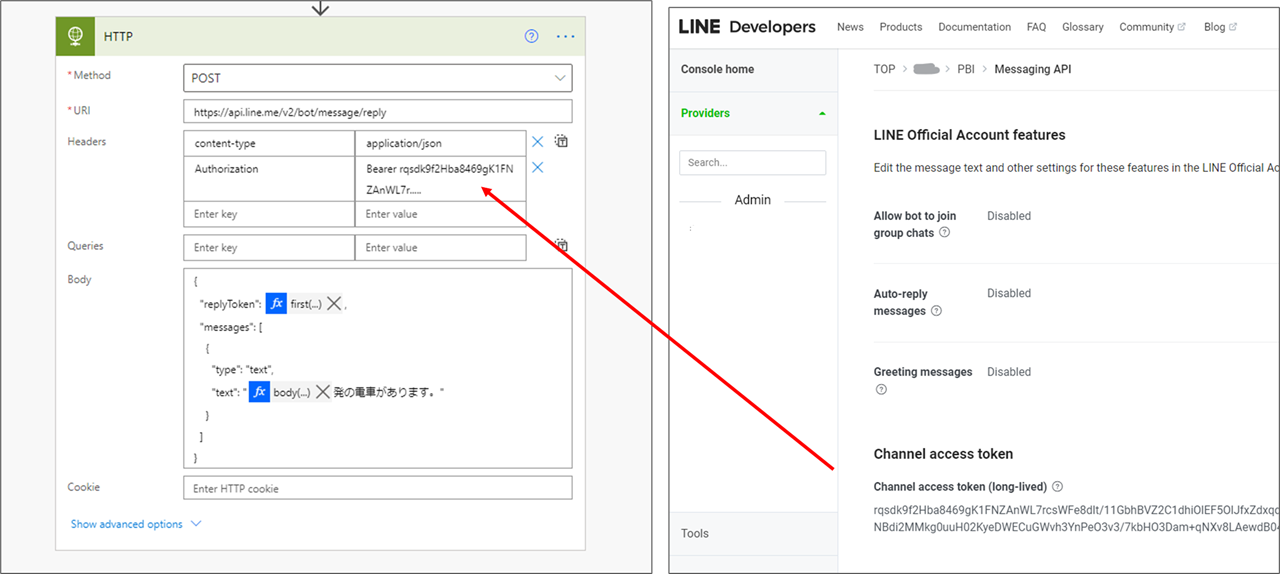Screen dimensions: 1280x574
Task: Open Tools in the sidebar
Action: tap(695, 533)
